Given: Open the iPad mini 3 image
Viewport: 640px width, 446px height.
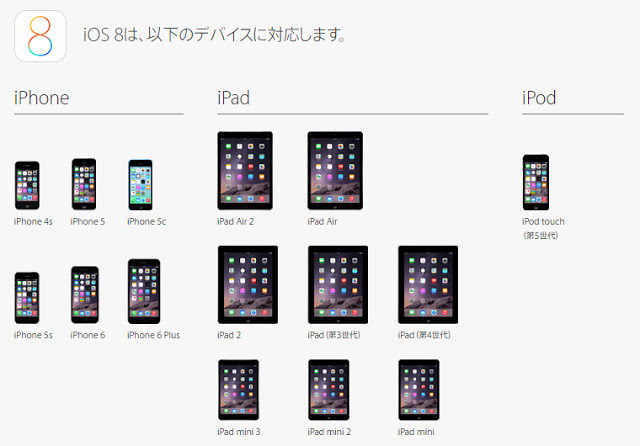Looking at the screenshot, I should (238, 390).
